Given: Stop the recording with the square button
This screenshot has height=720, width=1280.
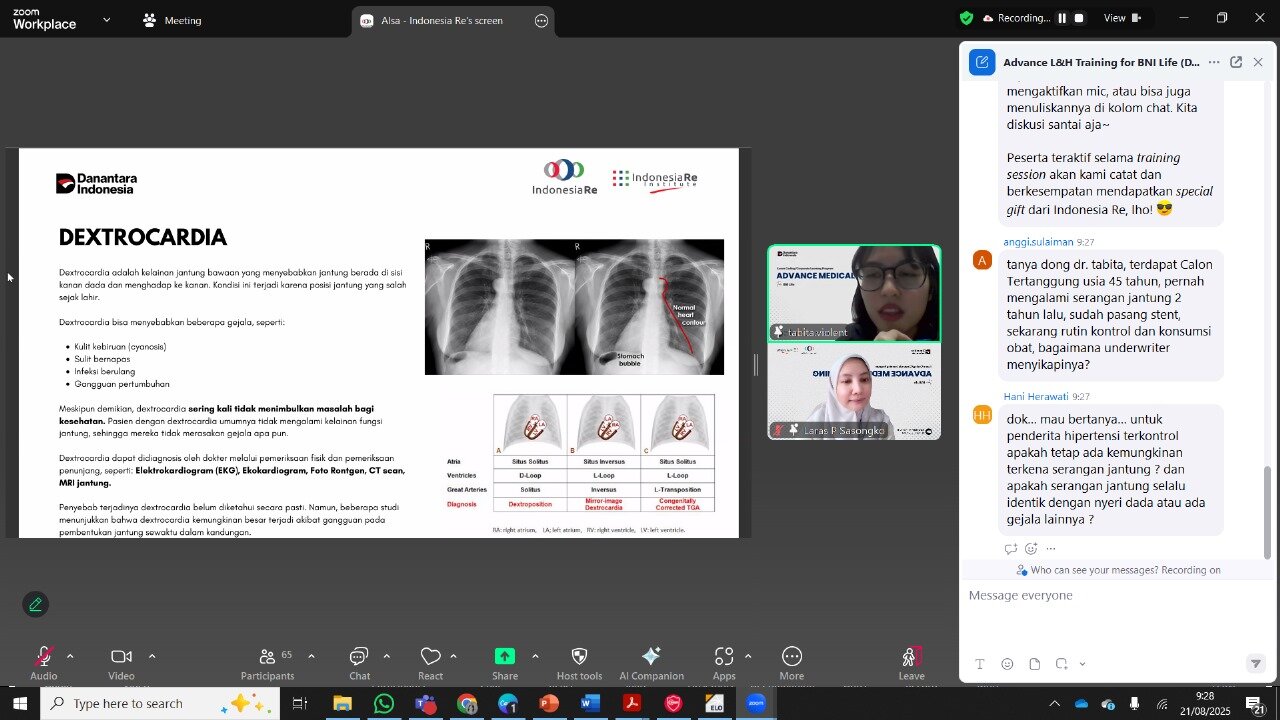Looking at the screenshot, I should click(1079, 18).
